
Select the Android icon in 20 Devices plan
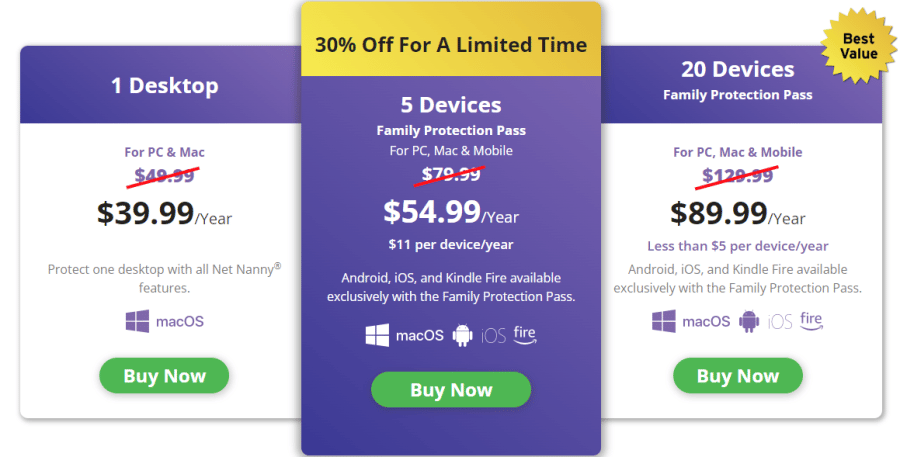pos(748,322)
